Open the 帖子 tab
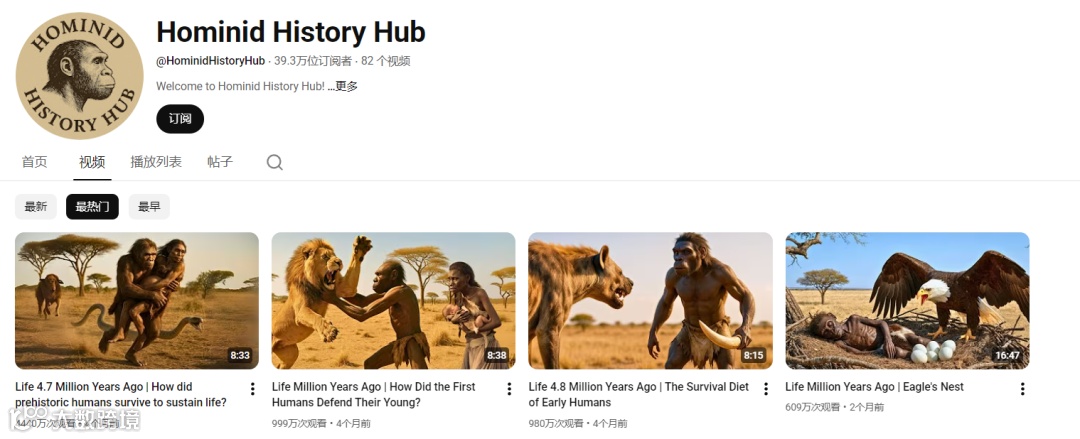 coord(220,162)
